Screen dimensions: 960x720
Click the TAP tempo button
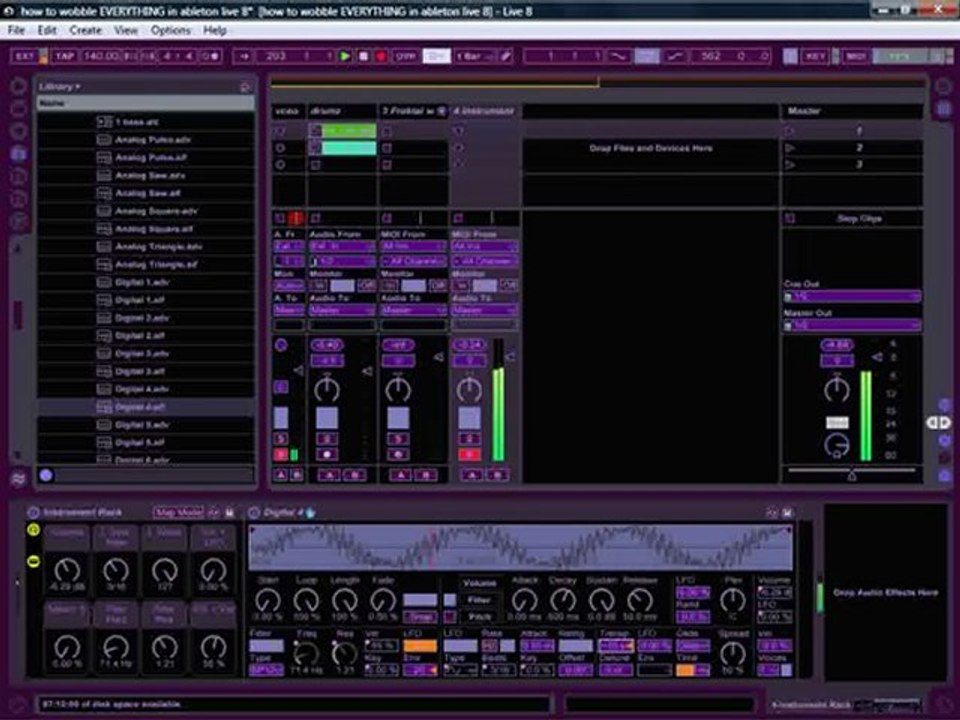click(x=64, y=56)
